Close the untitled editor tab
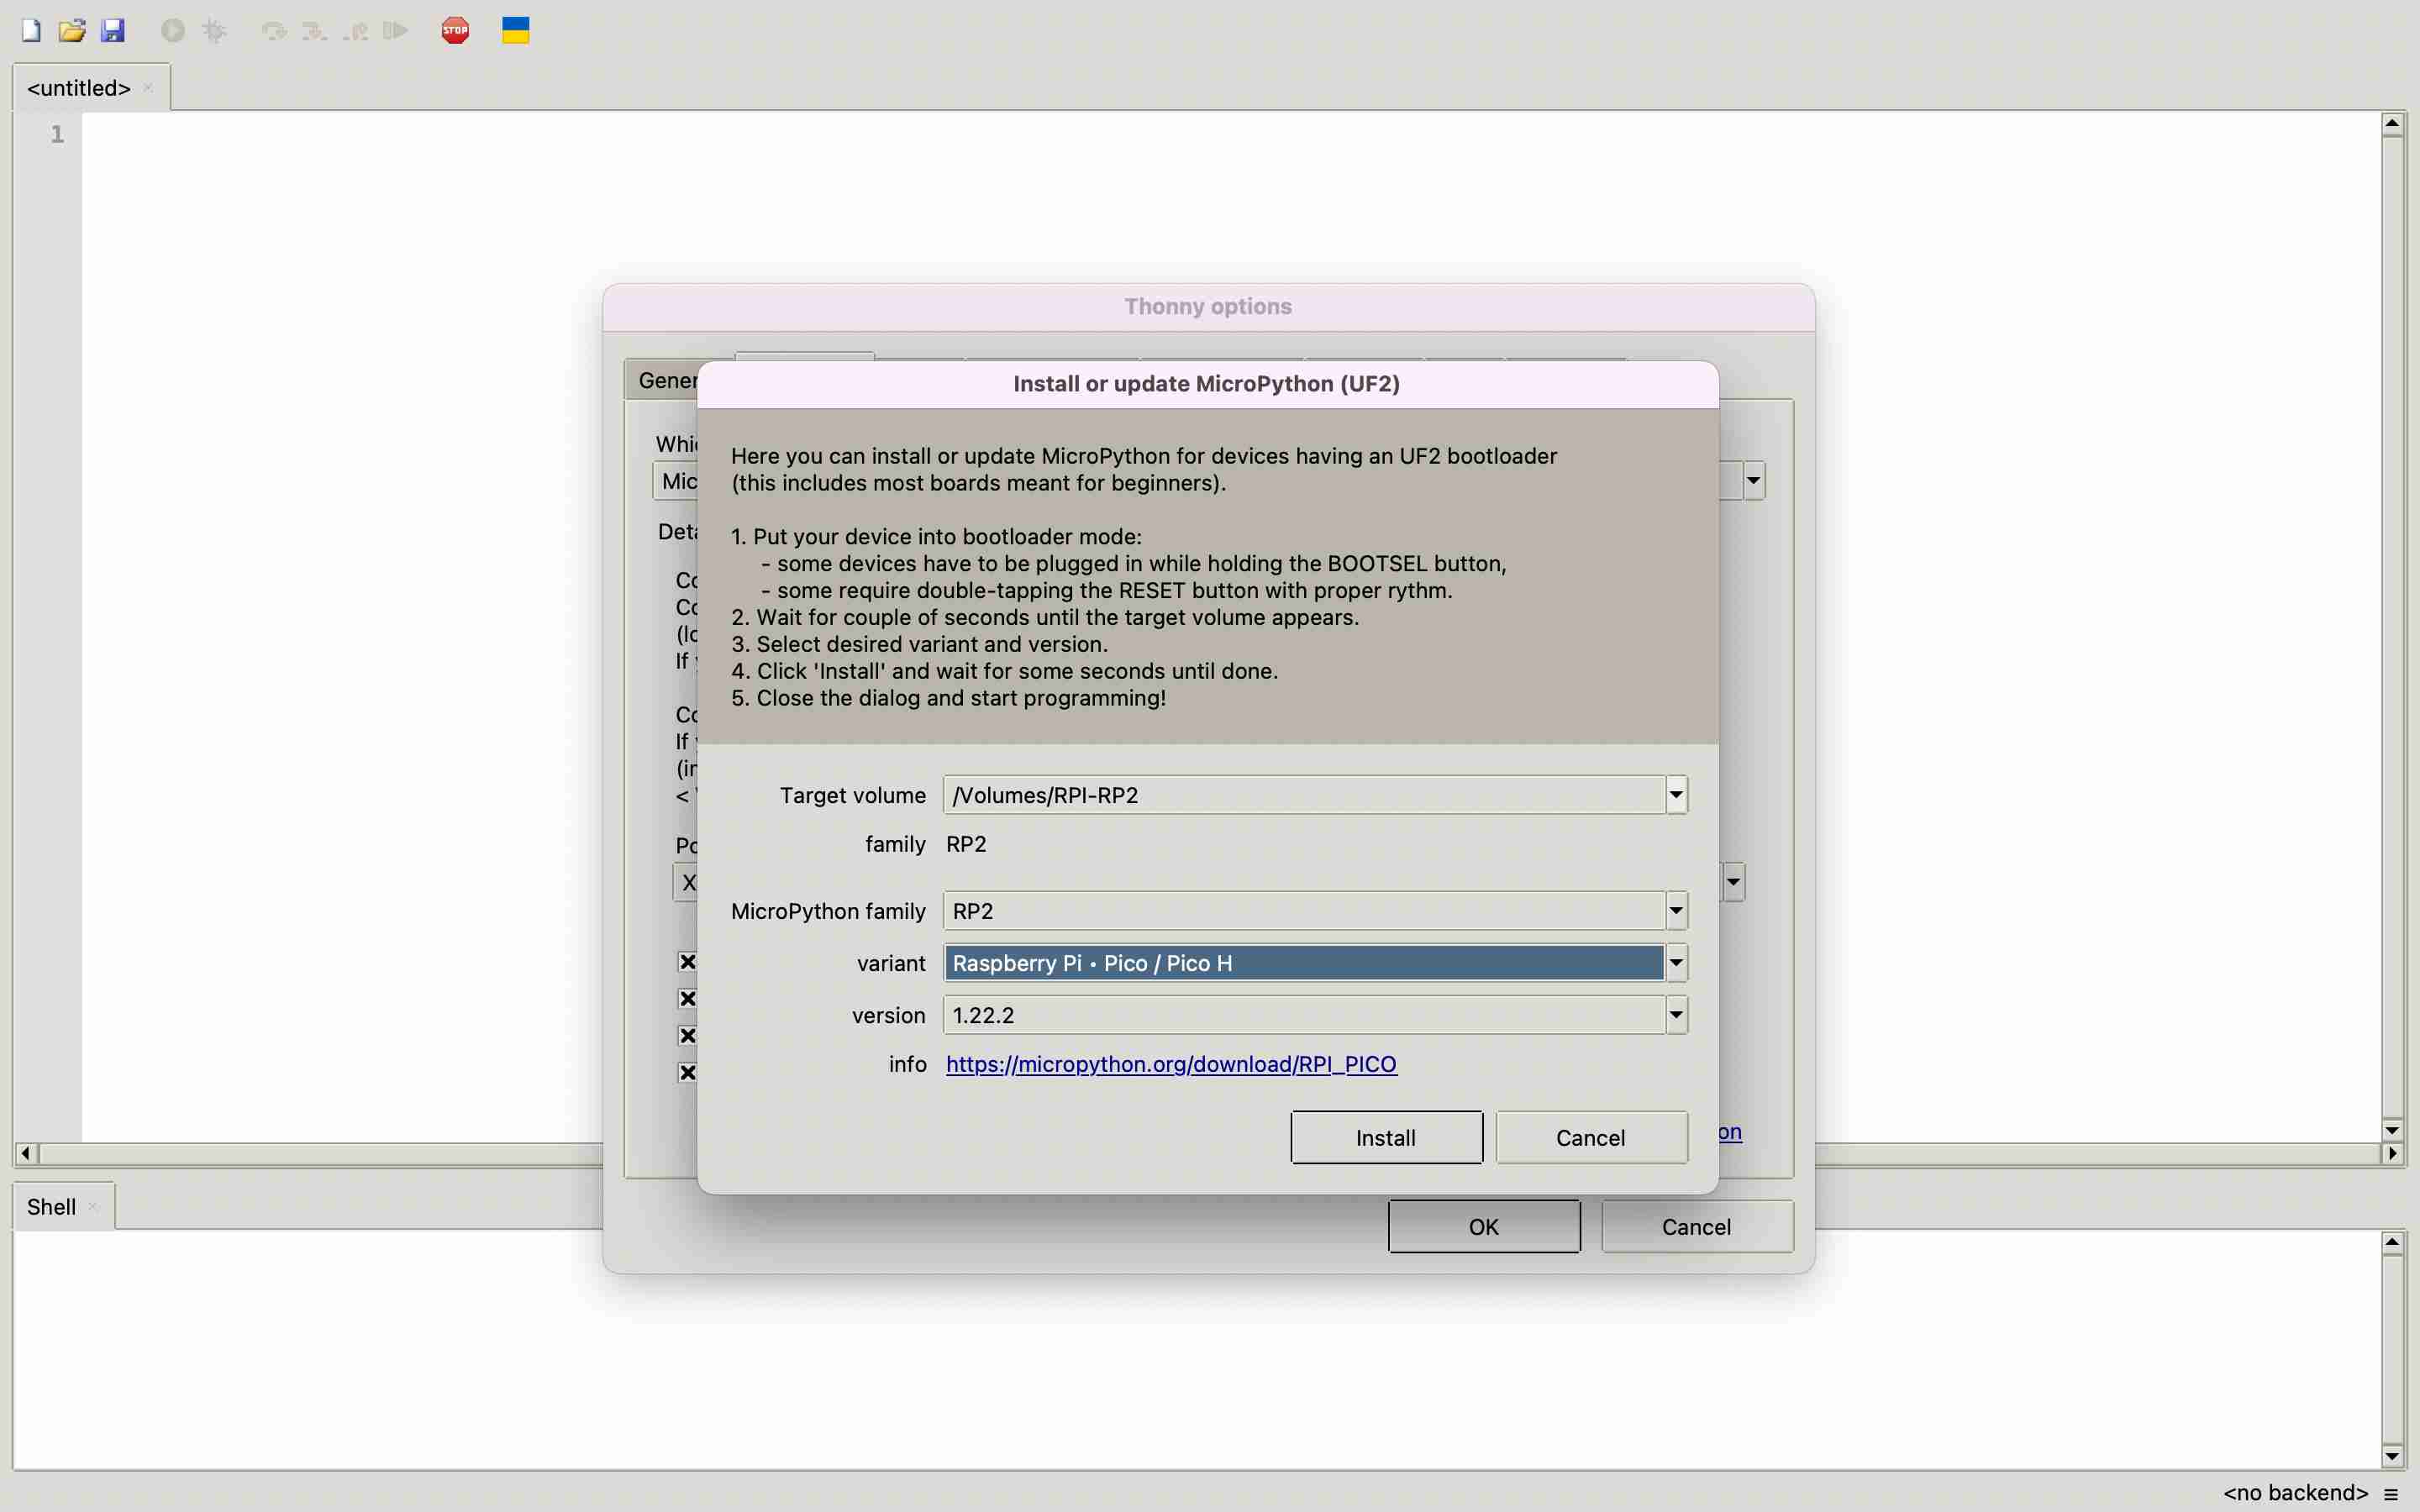Screen dimensions: 2420x1512 pyautogui.click(x=148, y=88)
